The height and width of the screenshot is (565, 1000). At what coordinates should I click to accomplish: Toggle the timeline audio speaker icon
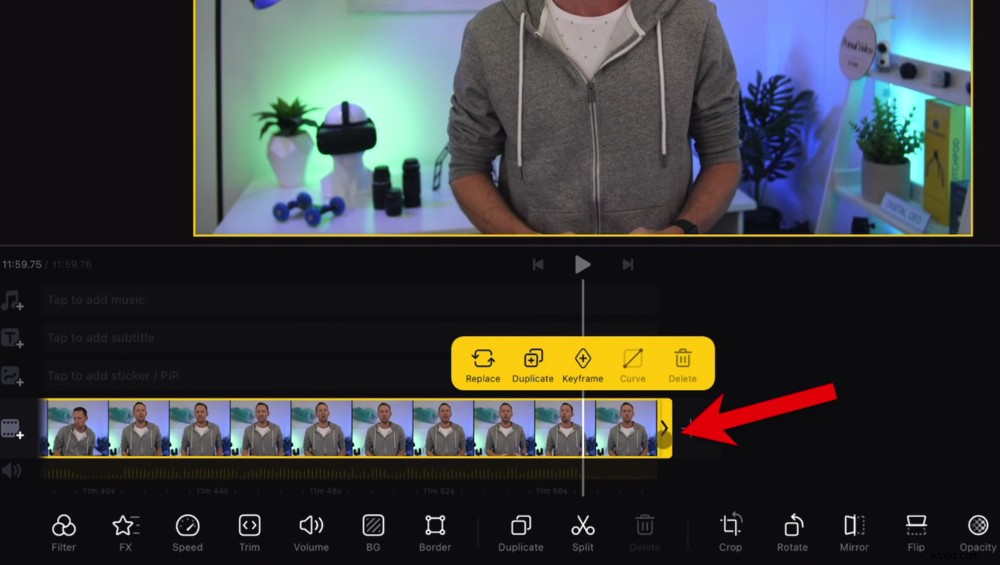click(x=11, y=471)
